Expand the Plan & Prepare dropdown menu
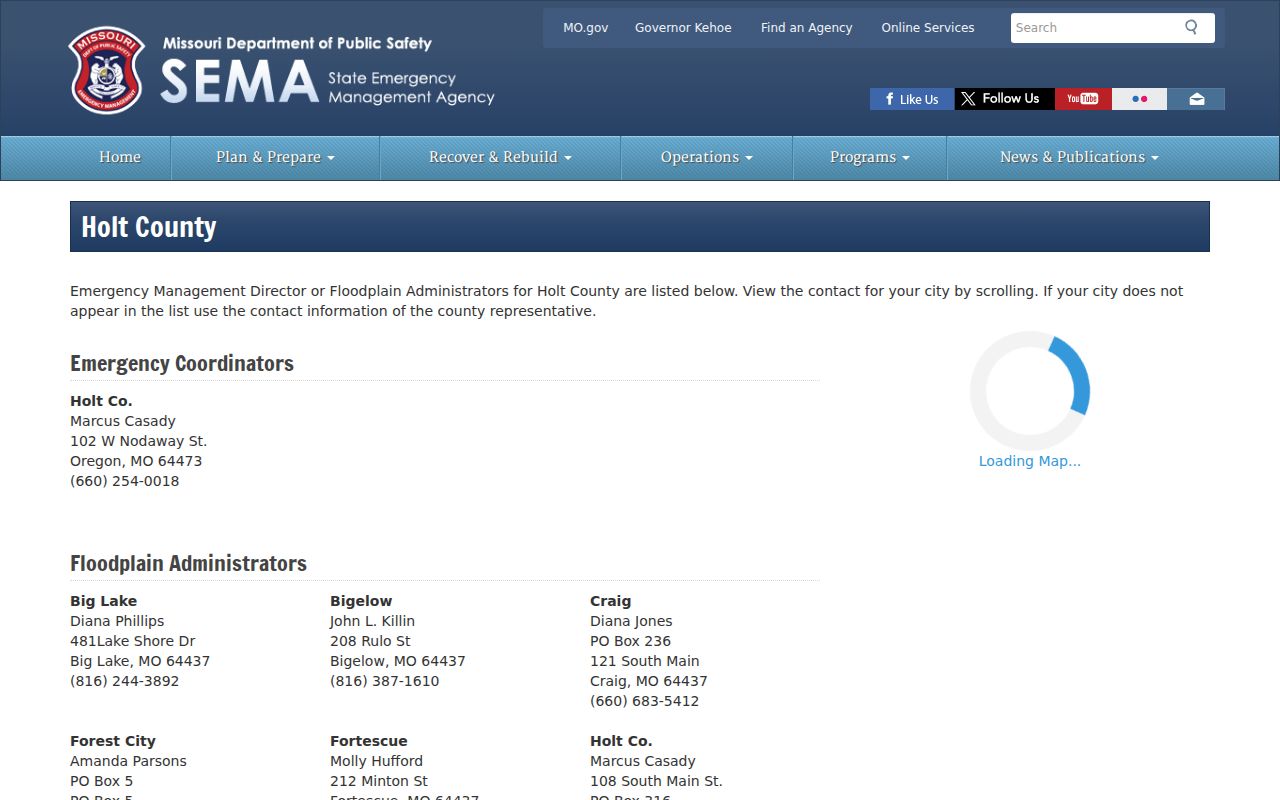The height and width of the screenshot is (800, 1280). click(x=275, y=157)
